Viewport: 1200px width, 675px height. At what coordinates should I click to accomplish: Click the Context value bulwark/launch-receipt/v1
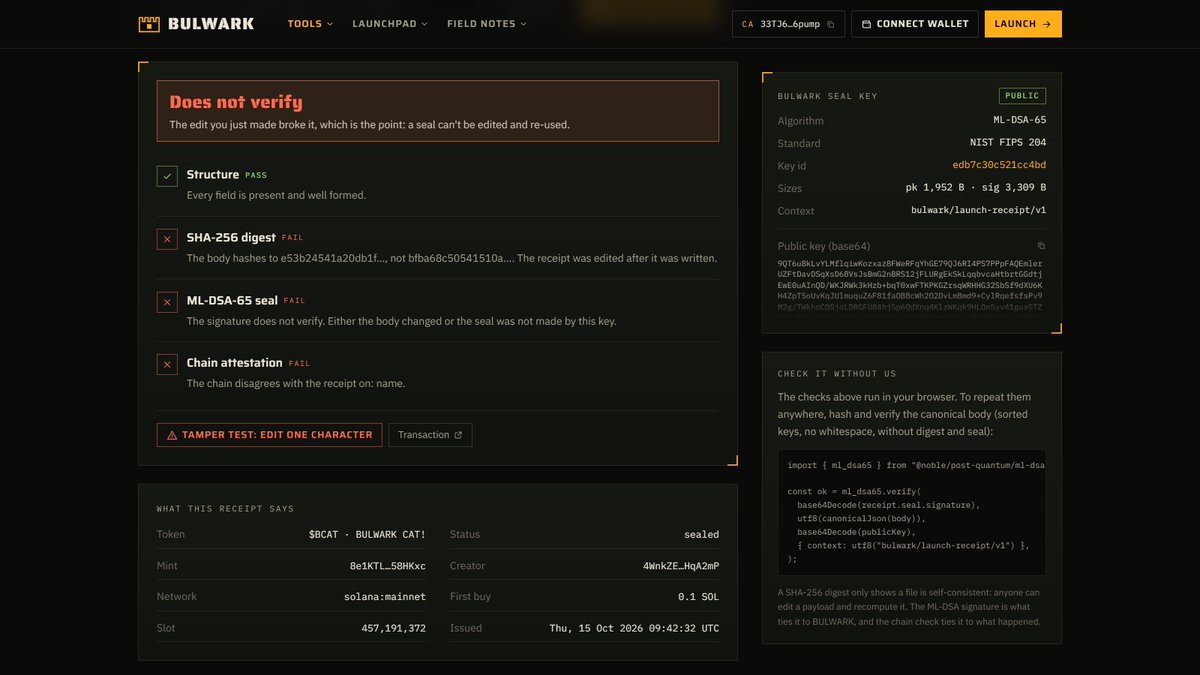(x=979, y=211)
